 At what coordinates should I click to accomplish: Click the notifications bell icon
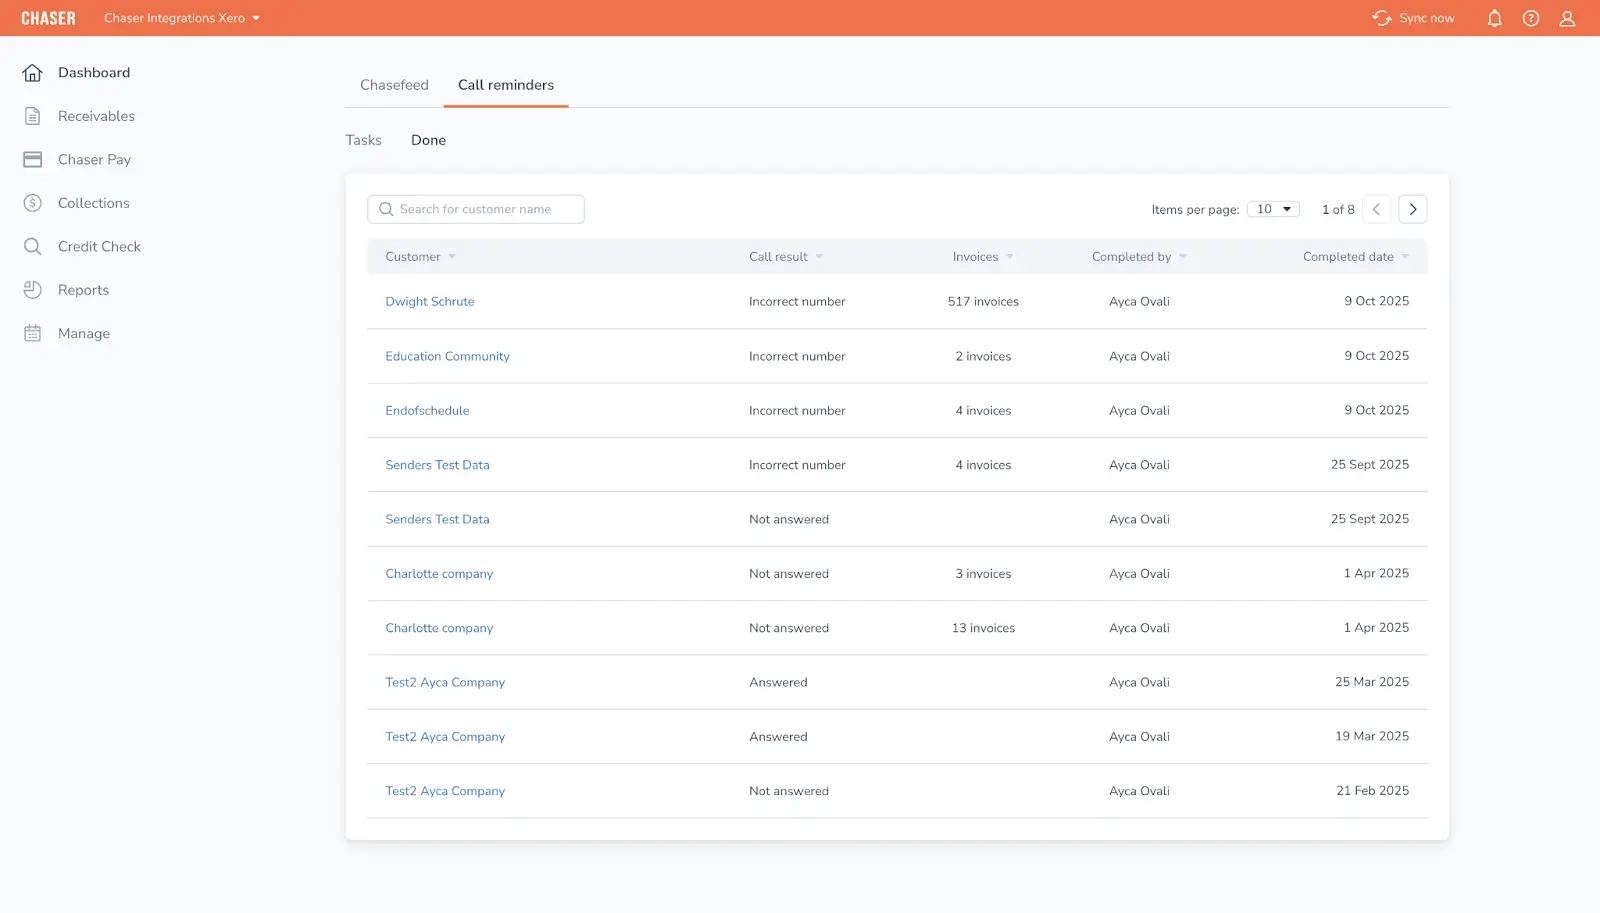coord(1494,18)
